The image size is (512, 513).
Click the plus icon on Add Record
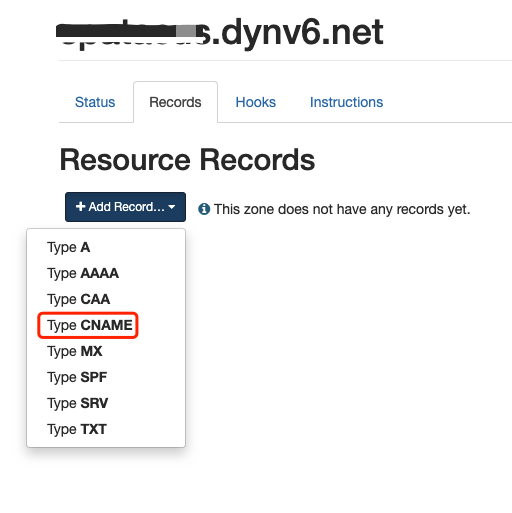[80, 207]
